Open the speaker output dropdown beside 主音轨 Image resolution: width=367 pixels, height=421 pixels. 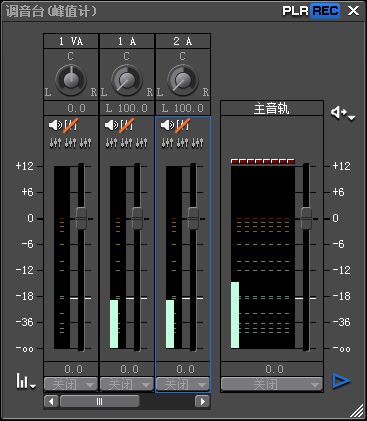[x=343, y=113]
